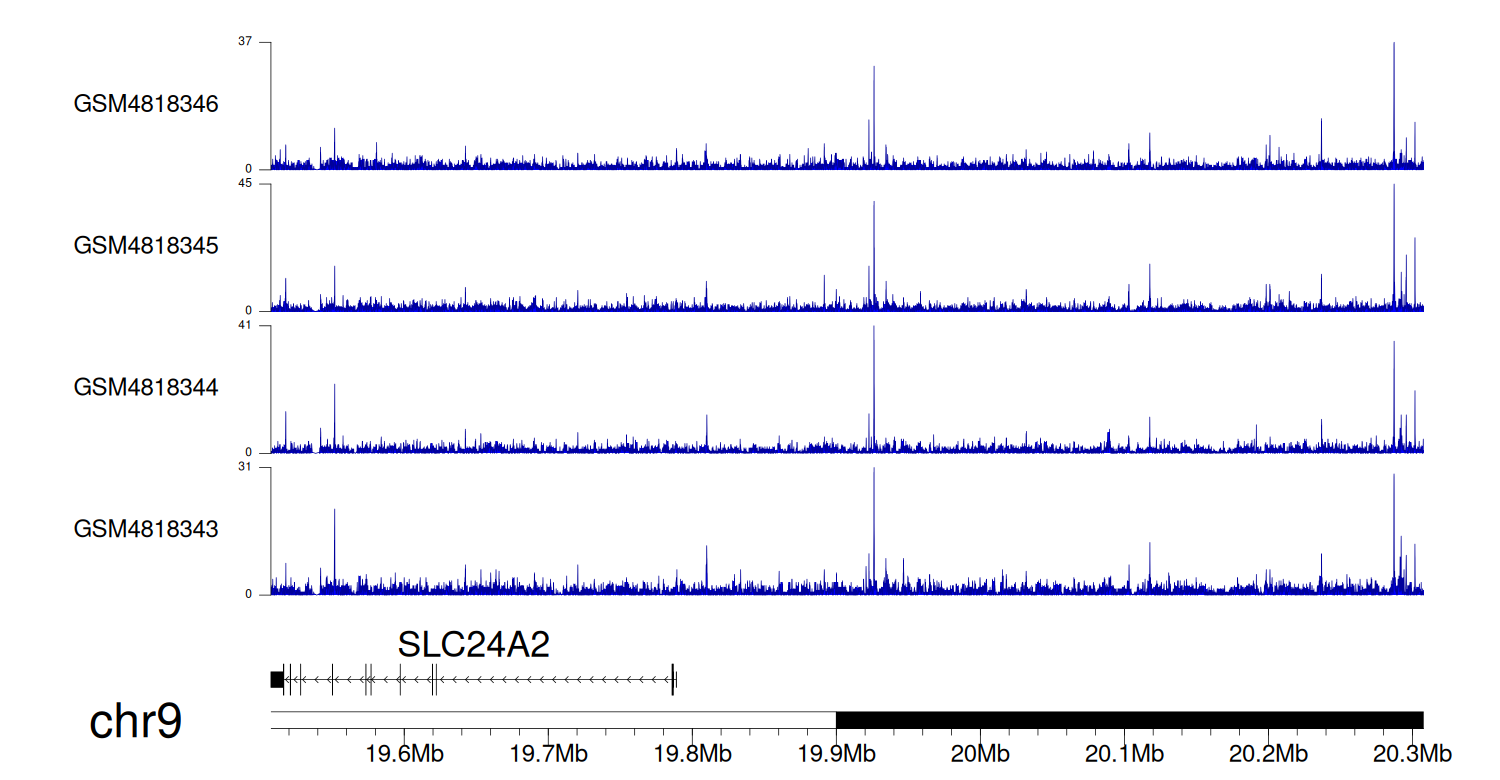
Task: Click the y-axis maximum value 45
Action: pyautogui.click(x=245, y=184)
